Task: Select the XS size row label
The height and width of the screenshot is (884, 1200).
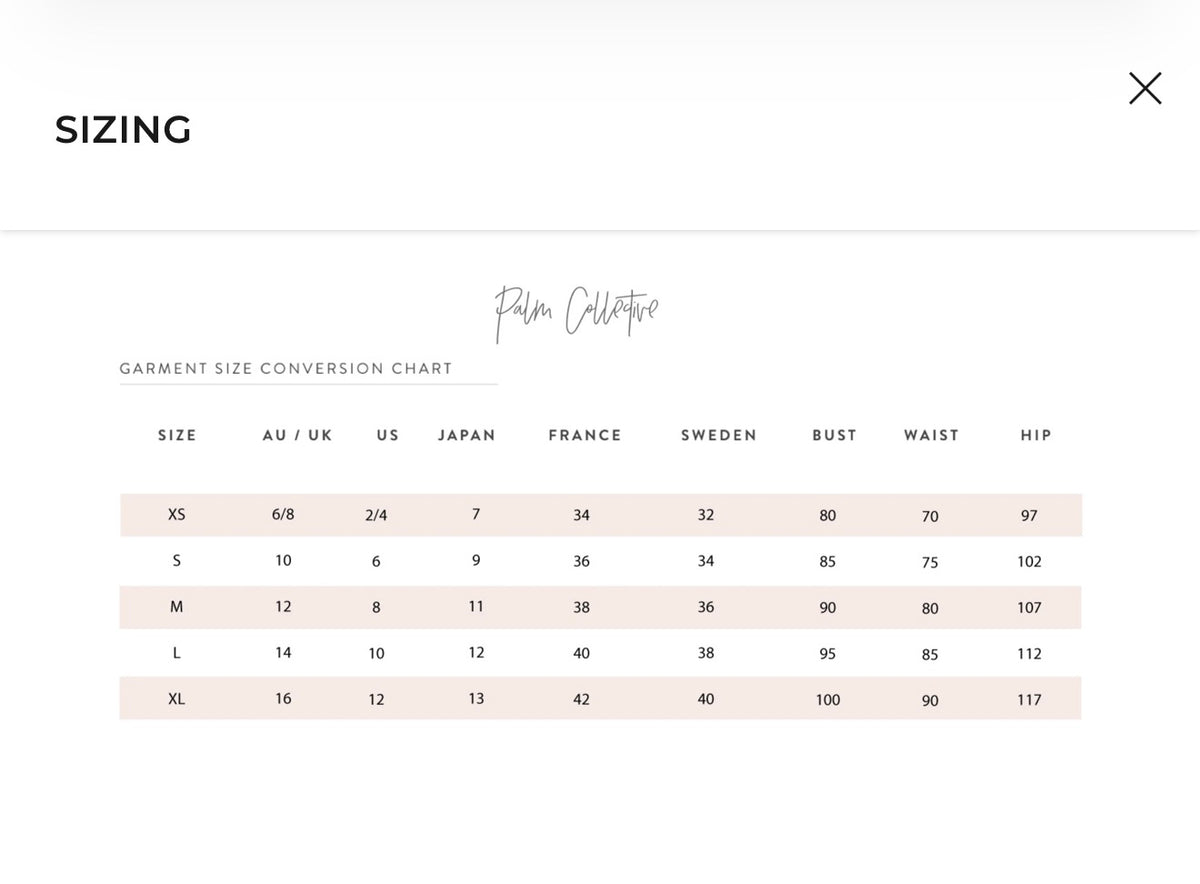Action: pos(177,515)
